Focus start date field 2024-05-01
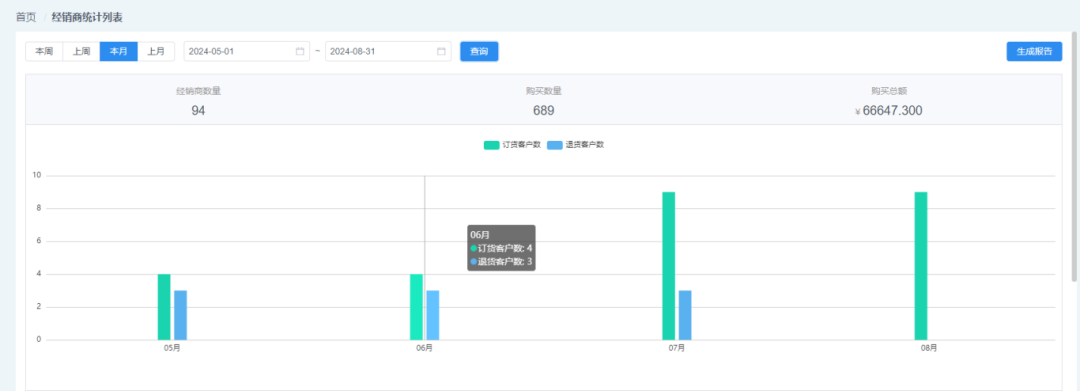 tap(247, 52)
